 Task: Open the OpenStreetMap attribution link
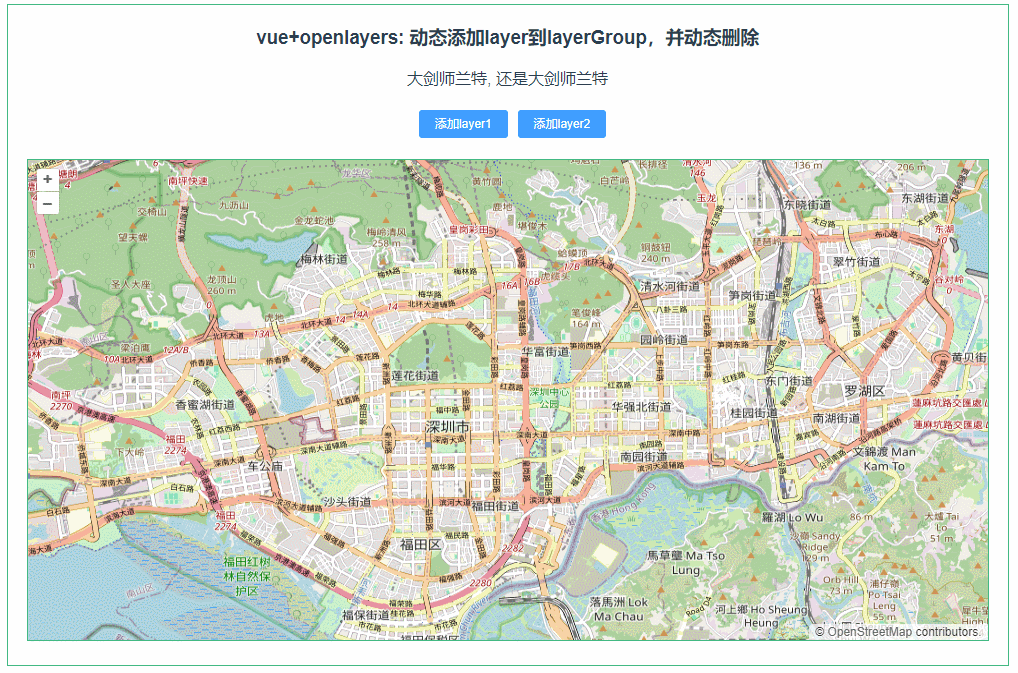click(870, 631)
